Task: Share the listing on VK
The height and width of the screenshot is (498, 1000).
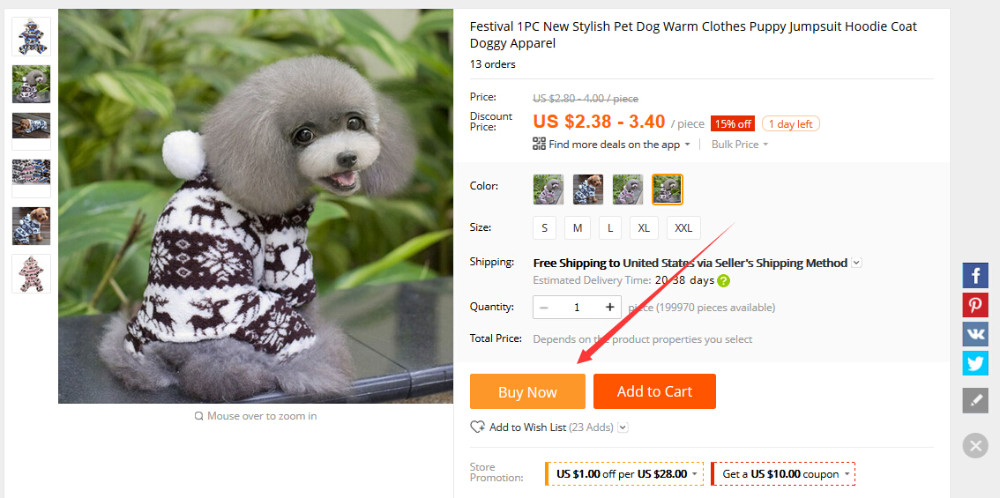Action: click(975, 334)
